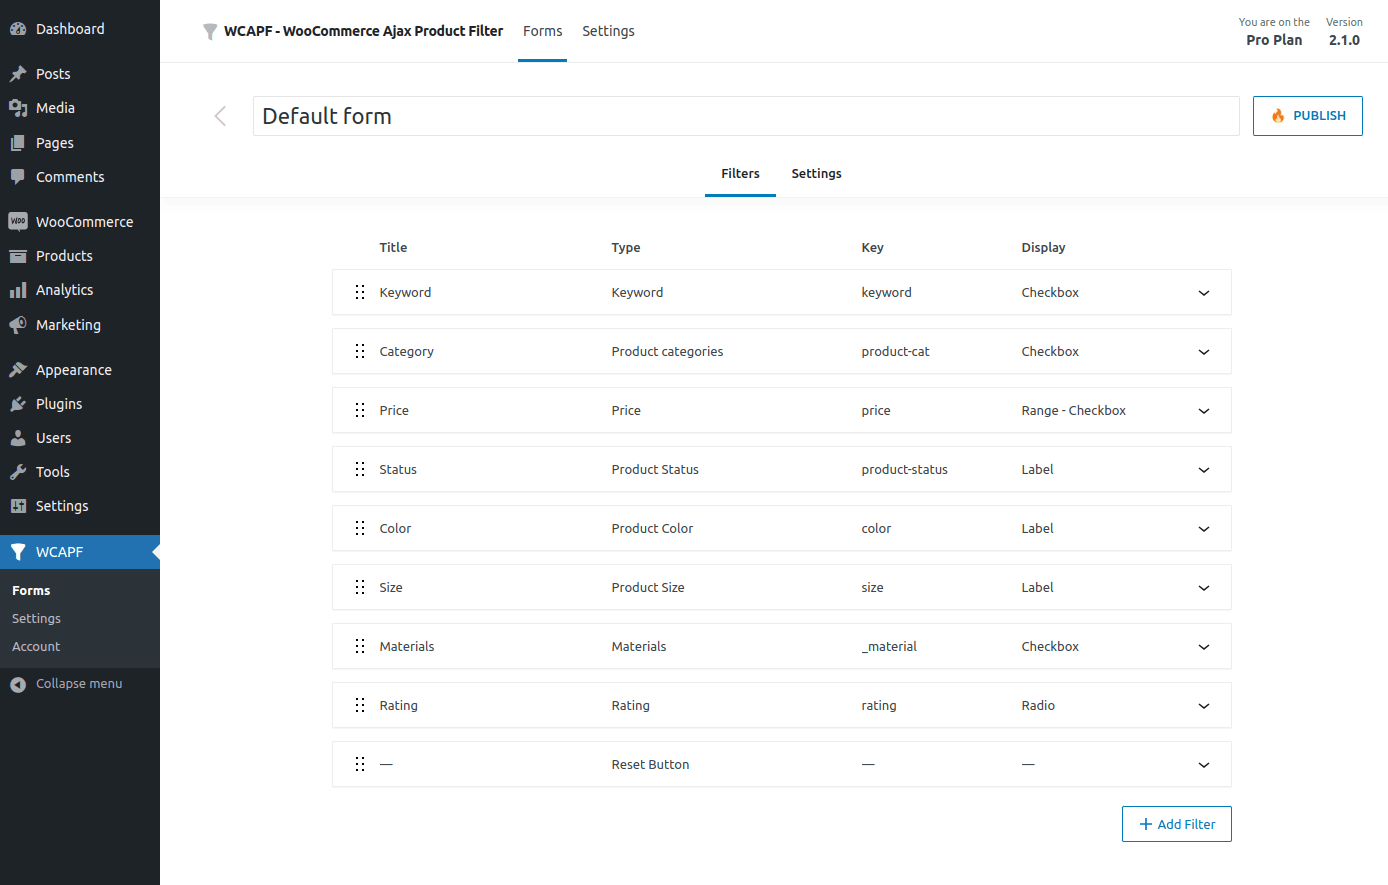
Task: Click drag handle of Keyword filter row
Action: pos(360,292)
